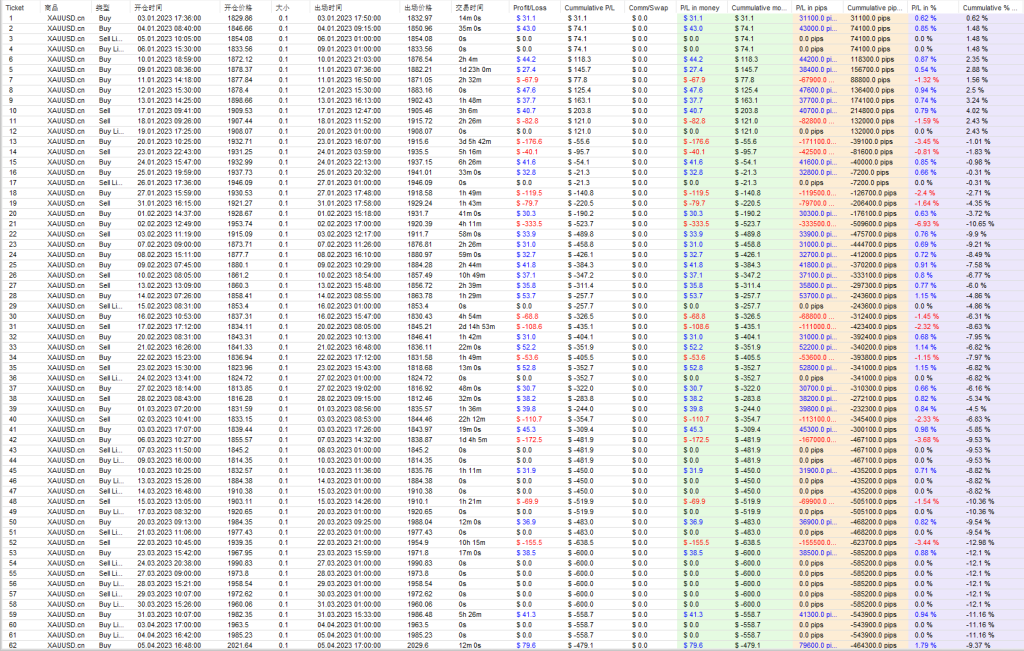Click the Ticket column header
The image size is (1024, 651).
(15, 6)
